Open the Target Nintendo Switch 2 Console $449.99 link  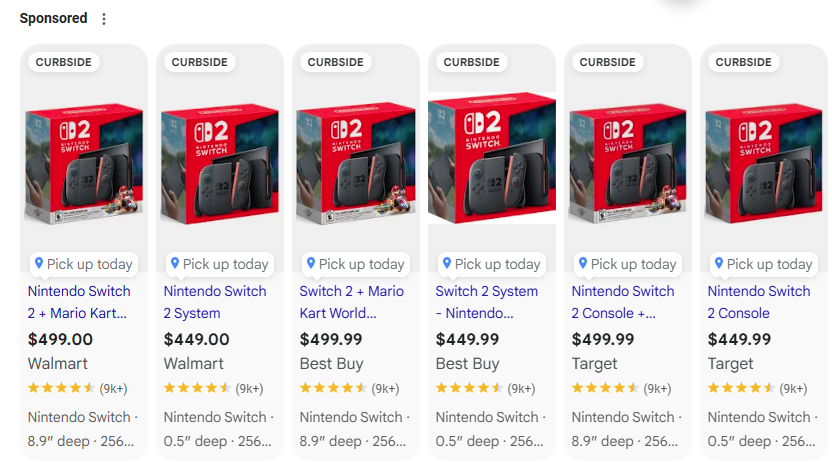pyautogui.click(x=759, y=302)
